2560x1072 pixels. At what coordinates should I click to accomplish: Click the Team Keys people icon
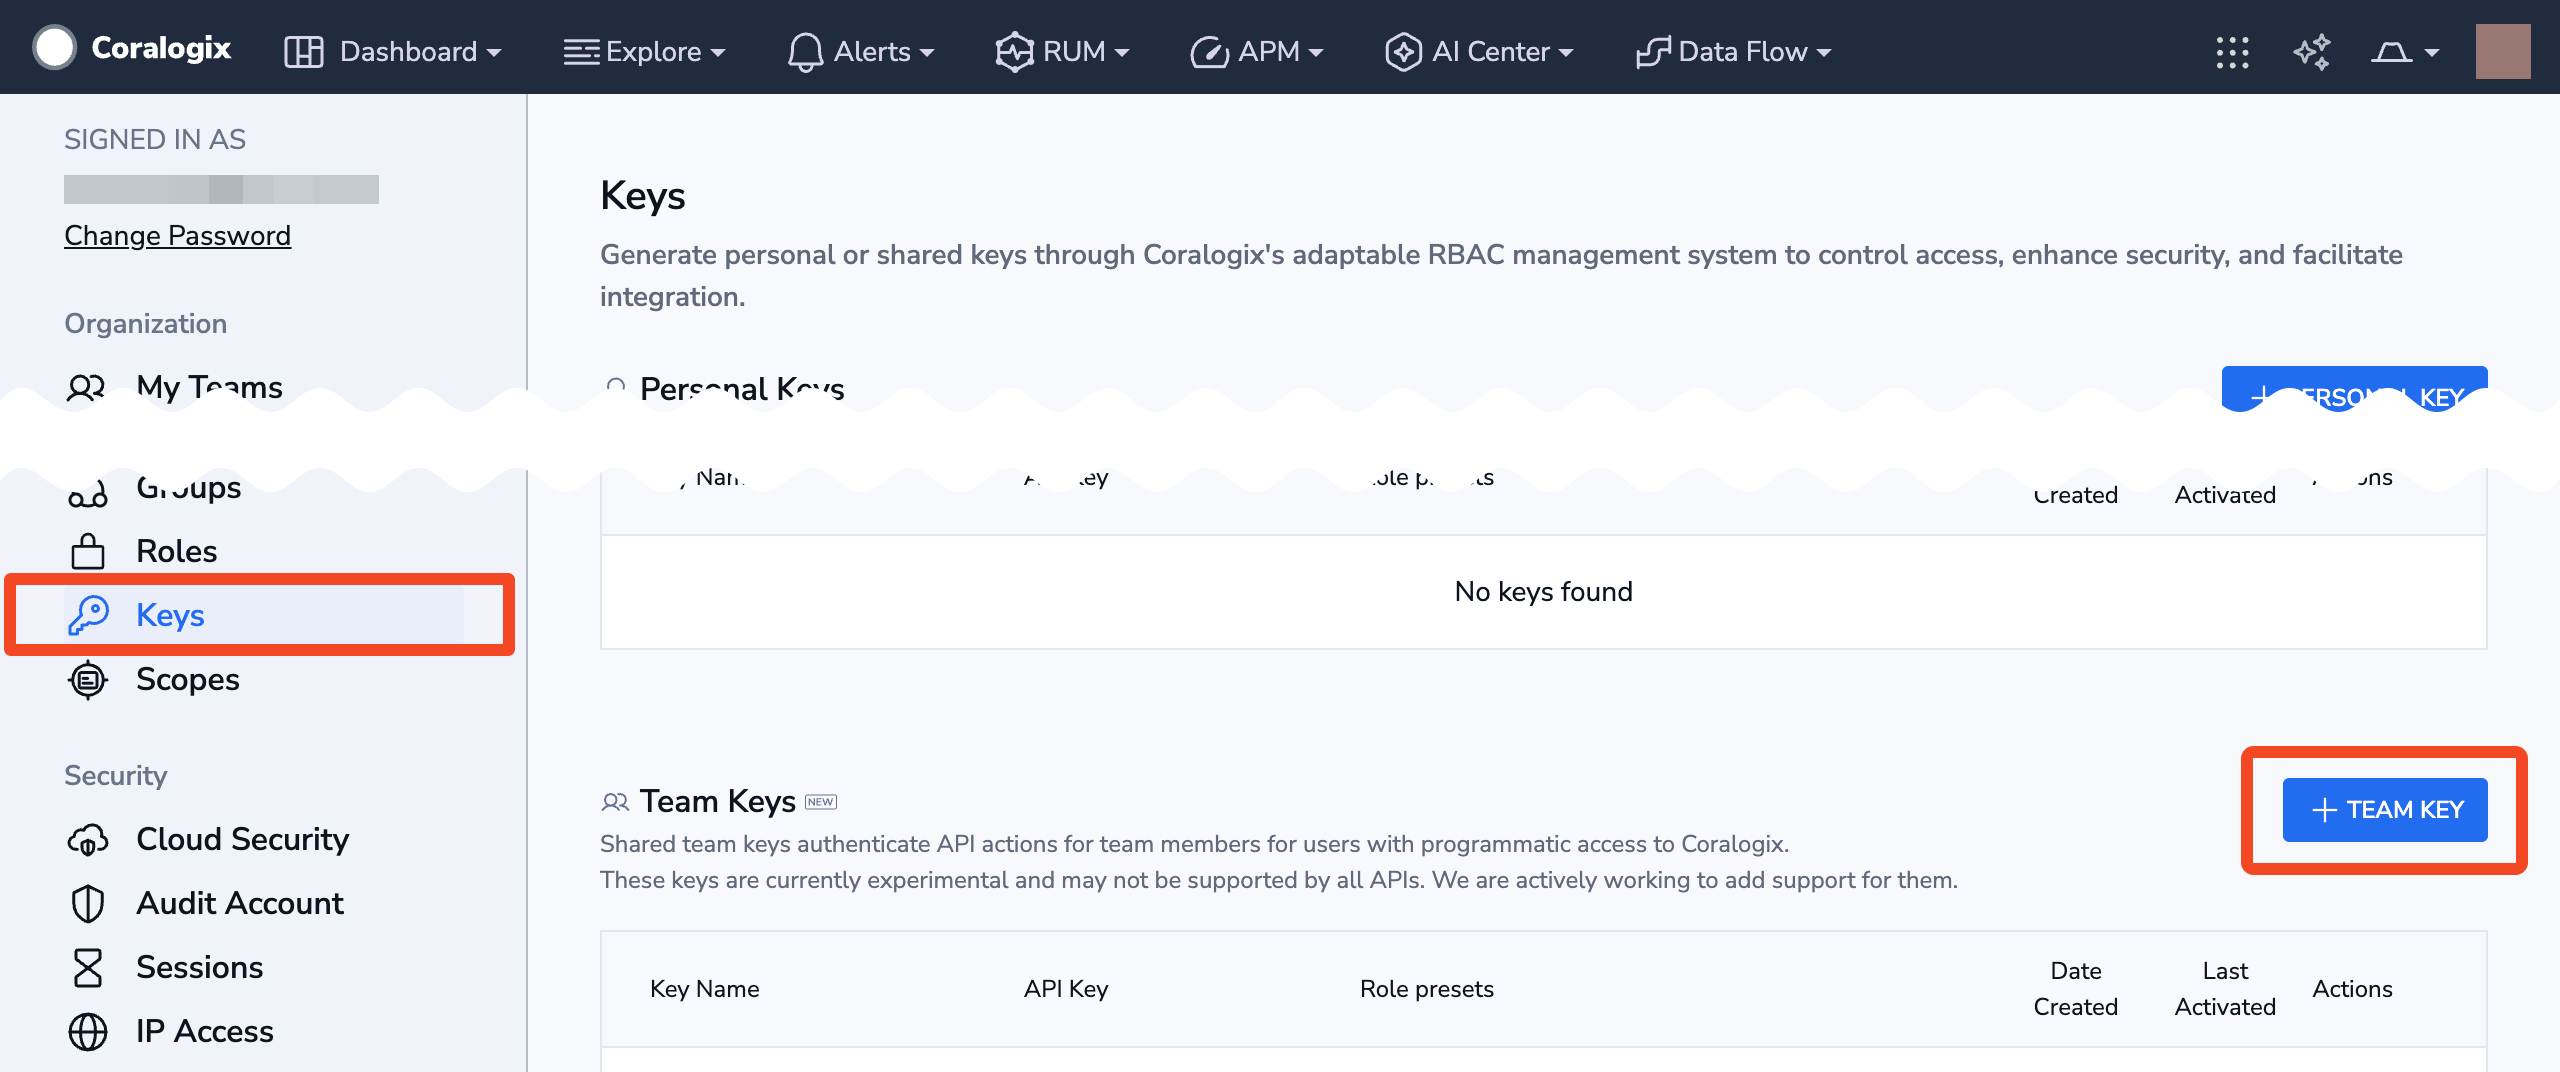(x=615, y=802)
